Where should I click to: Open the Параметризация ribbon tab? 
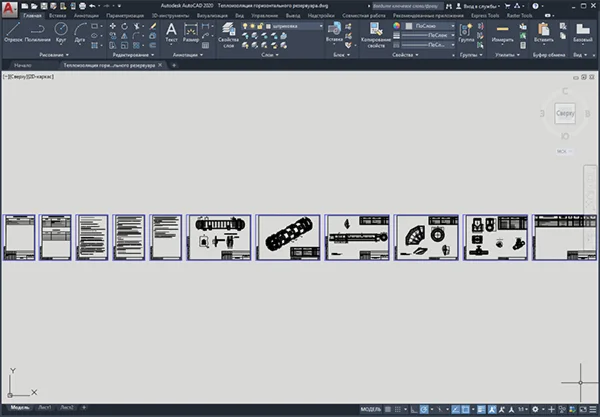(x=125, y=16)
